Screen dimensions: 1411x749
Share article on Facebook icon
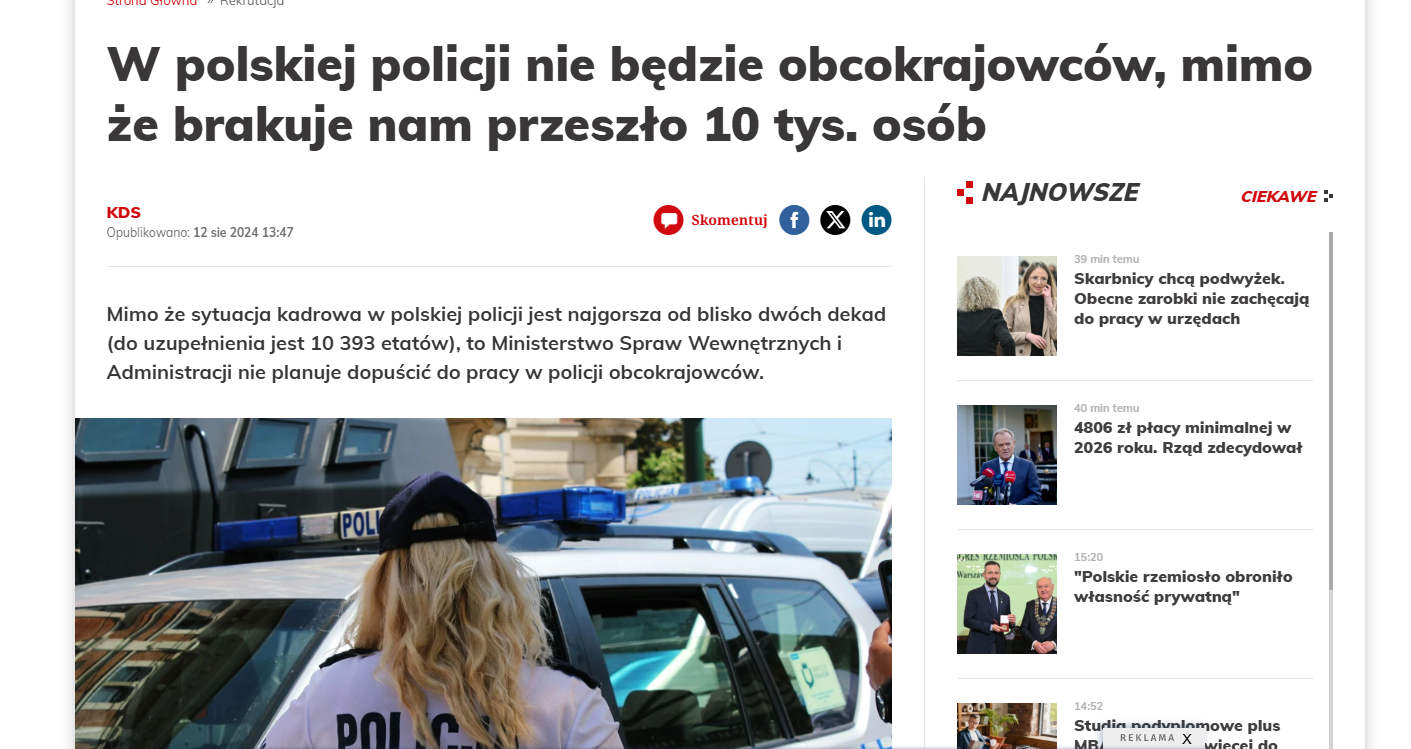794,220
